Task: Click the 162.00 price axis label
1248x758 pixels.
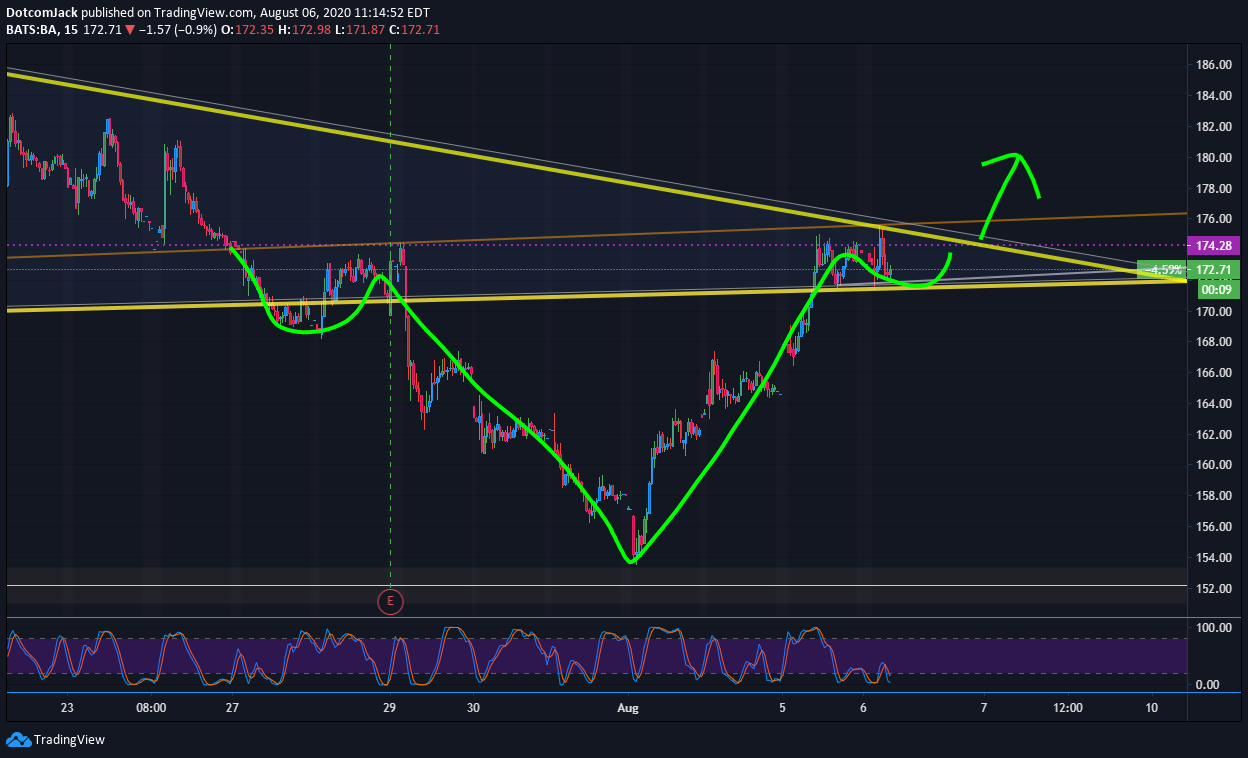Action: click(1213, 435)
